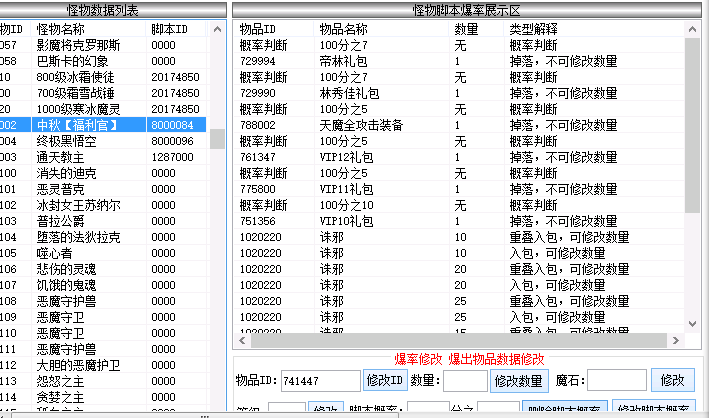Select monster 终极黑悟空
This screenshot has height=418, width=709.
click(x=66, y=141)
